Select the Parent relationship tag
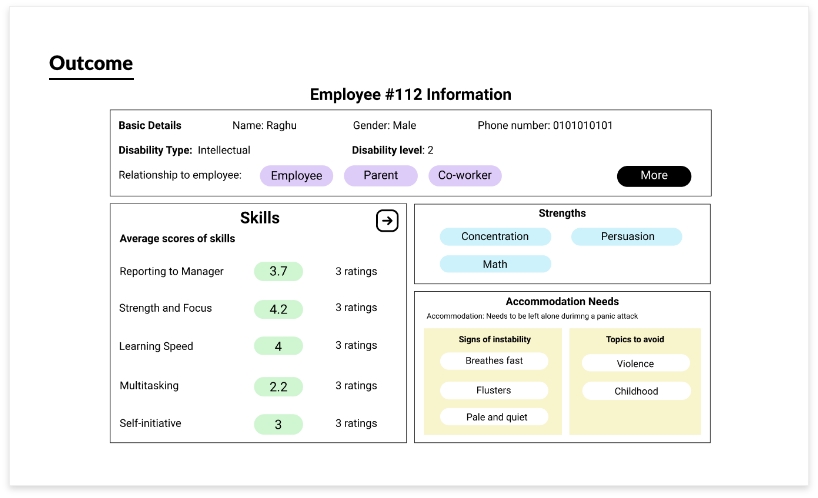The image size is (818, 498). pyautogui.click(x=380, y=176)
